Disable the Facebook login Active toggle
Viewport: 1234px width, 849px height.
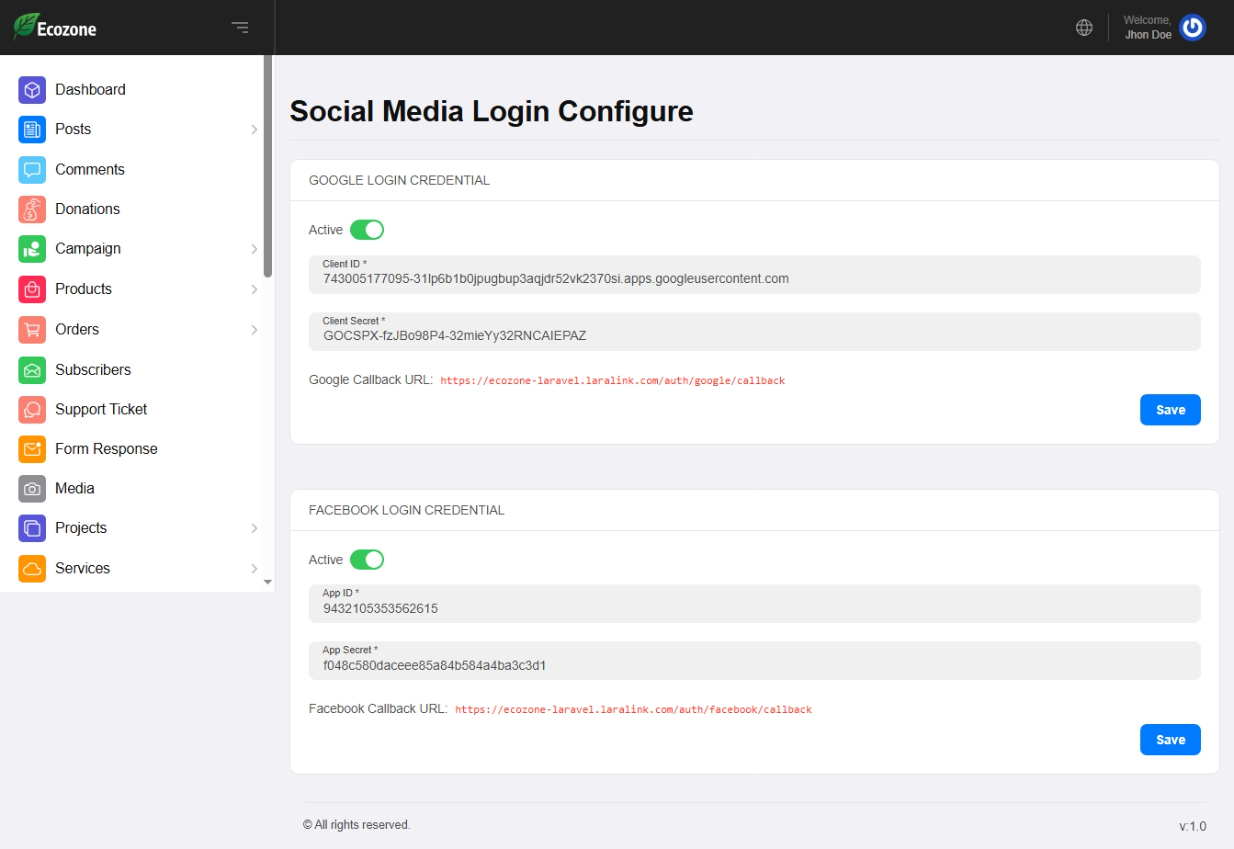coord(367,560)
